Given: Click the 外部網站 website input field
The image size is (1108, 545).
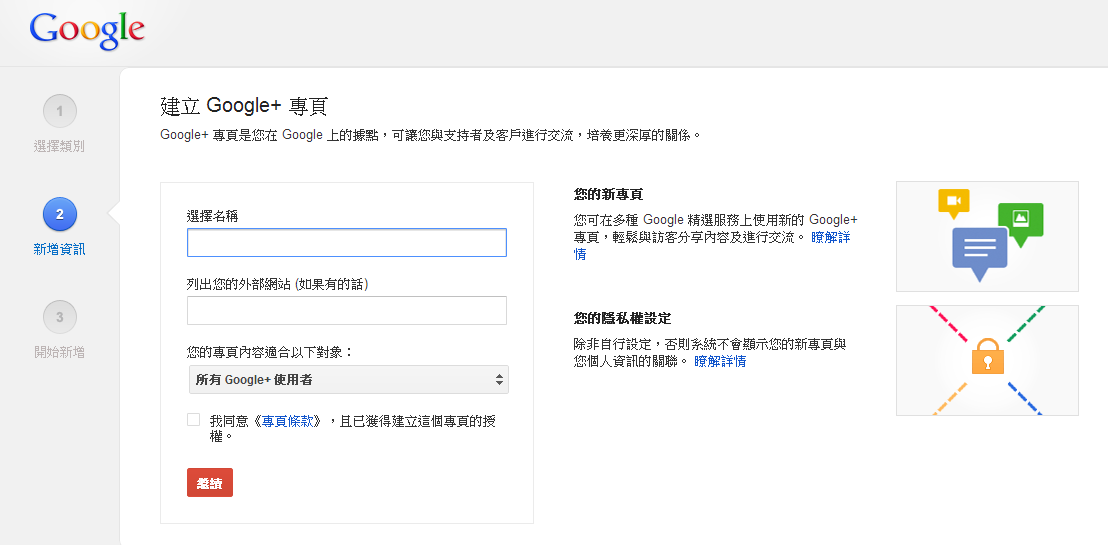Looking at the screenshot, I should click(x=347, y=310).
